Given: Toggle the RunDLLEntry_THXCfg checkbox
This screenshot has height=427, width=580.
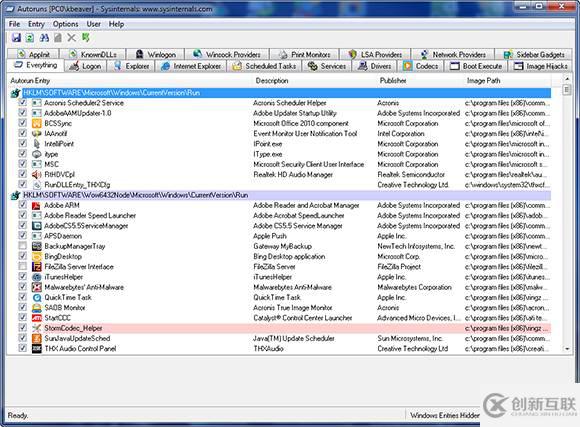Looking at the screenshot, I should coord(23,184).
